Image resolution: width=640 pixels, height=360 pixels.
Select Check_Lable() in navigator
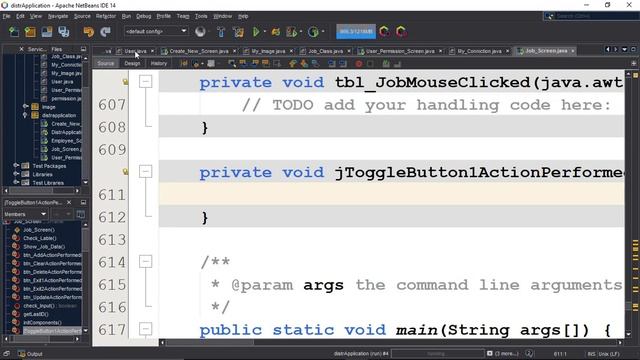(40, 238)
